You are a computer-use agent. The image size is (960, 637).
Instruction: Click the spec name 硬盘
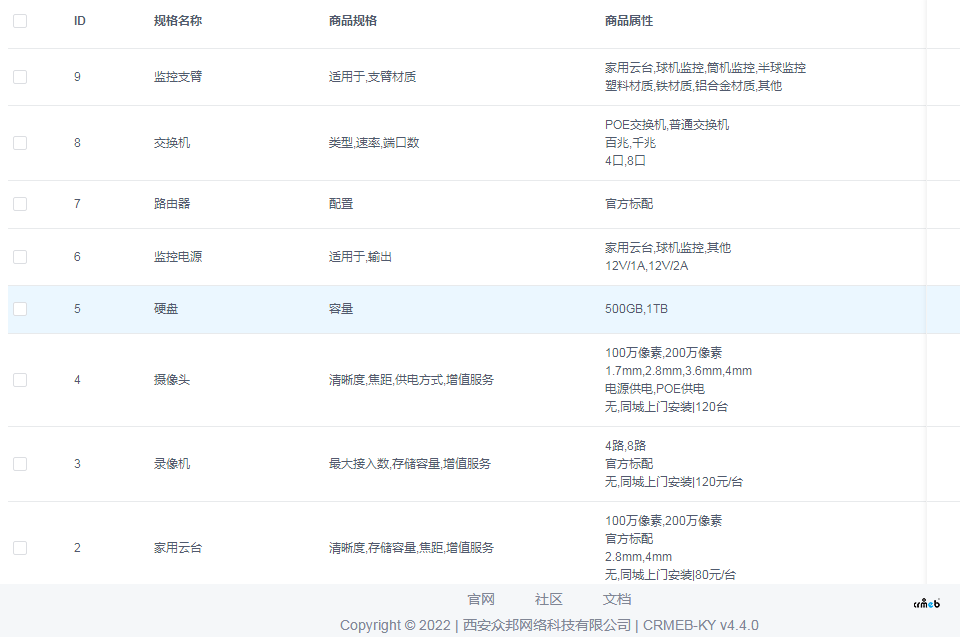tap(165, 309)
